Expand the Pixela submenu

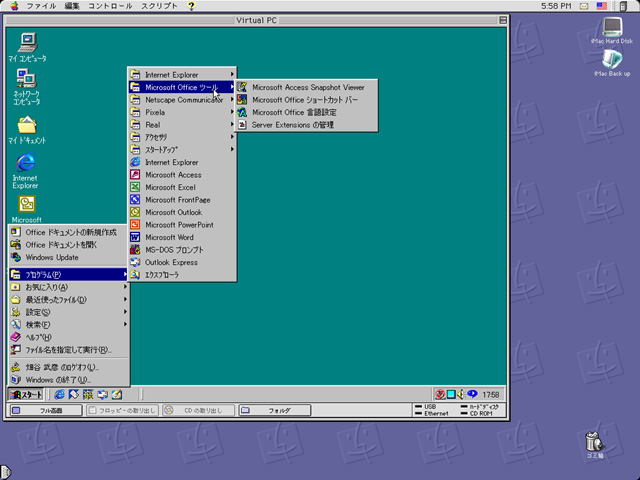click(x=182, y=112)
